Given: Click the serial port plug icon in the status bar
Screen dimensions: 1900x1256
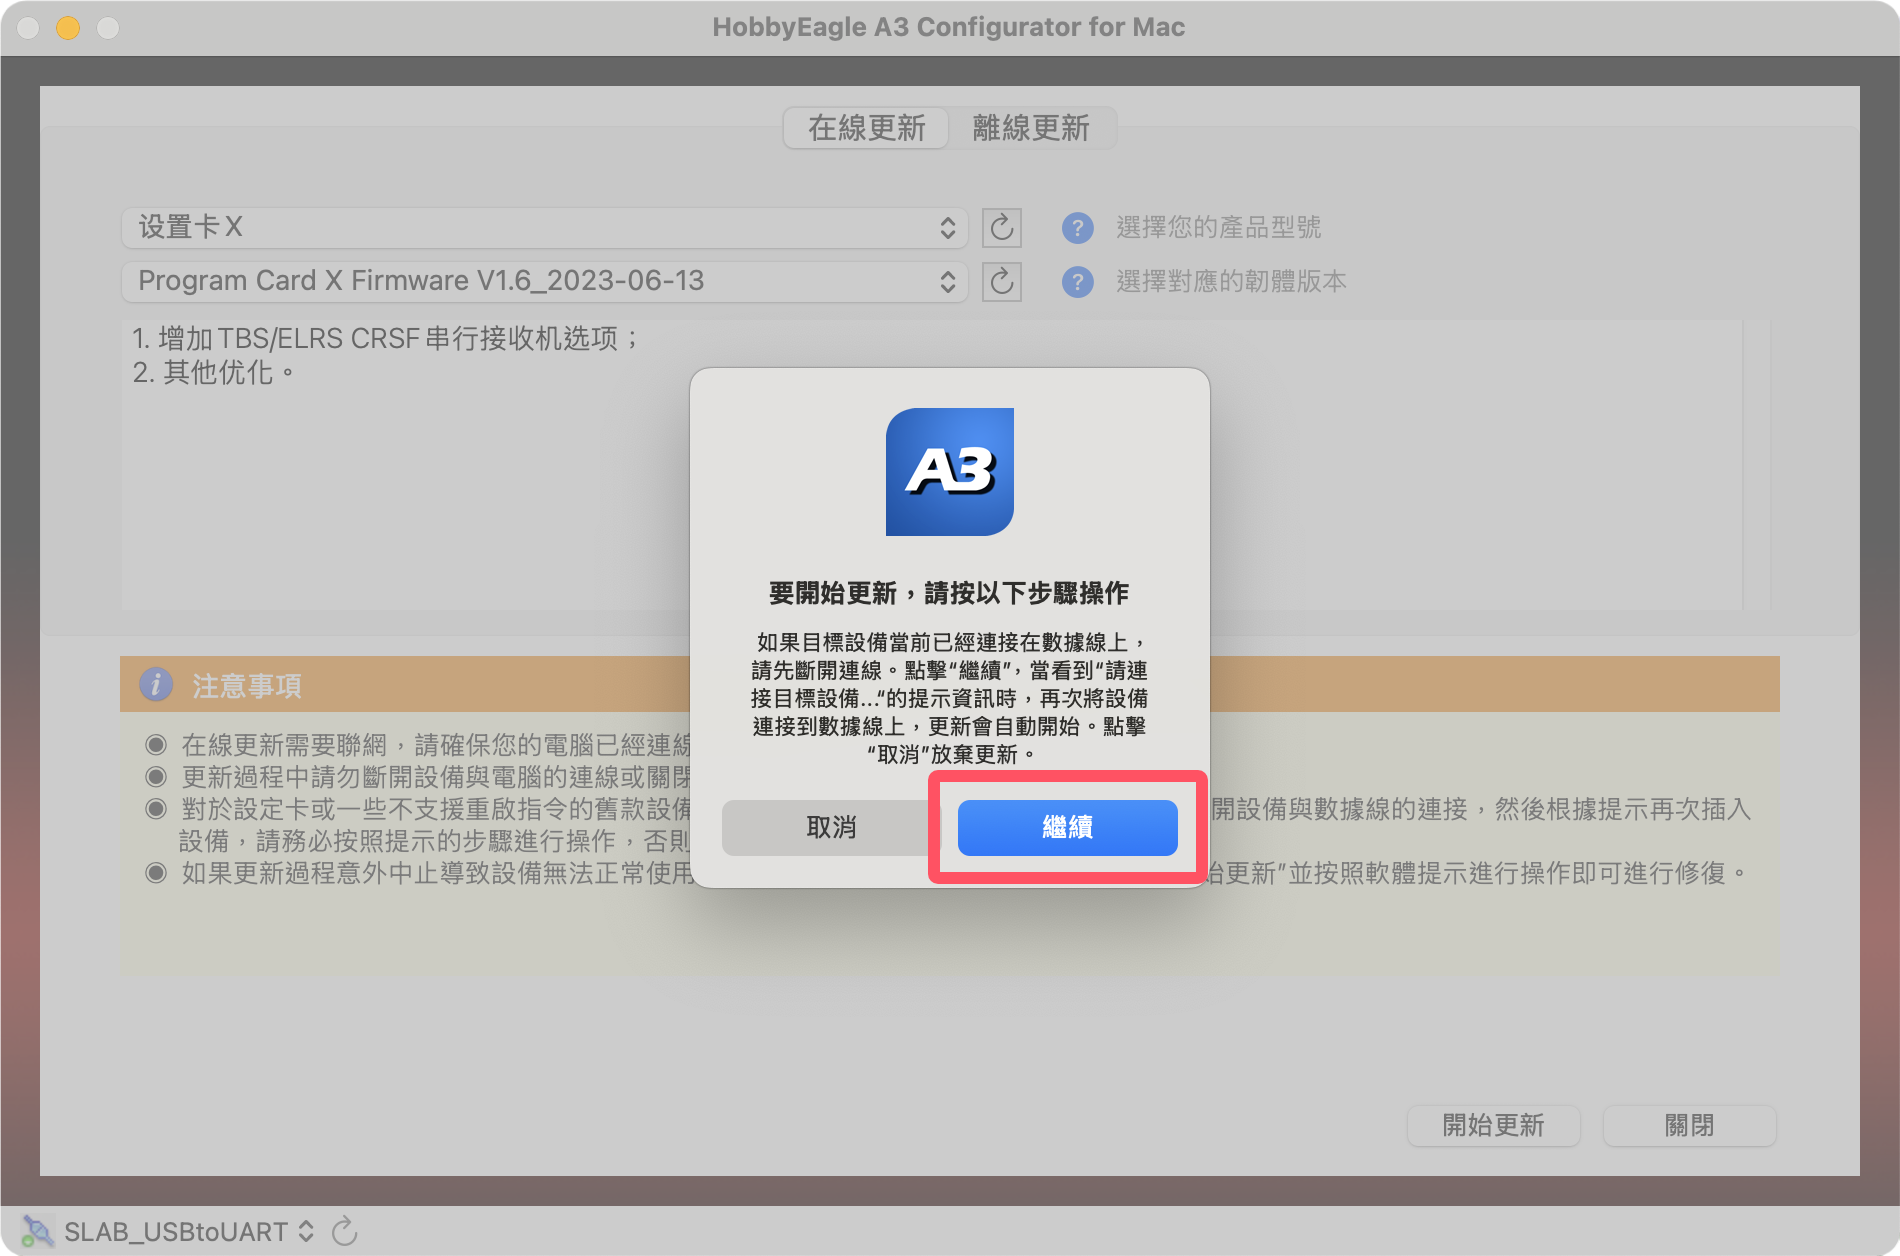Looking at the screenshot, I should [37, 1231].
